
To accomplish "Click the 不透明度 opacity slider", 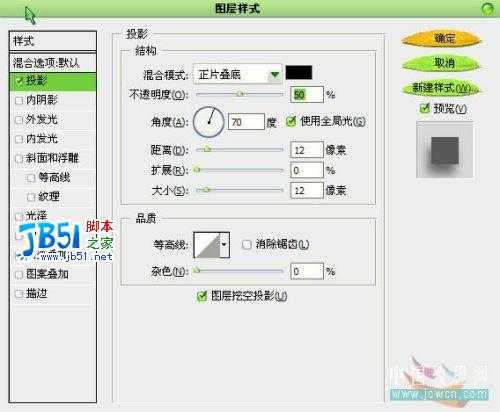I will coord(239,94).
